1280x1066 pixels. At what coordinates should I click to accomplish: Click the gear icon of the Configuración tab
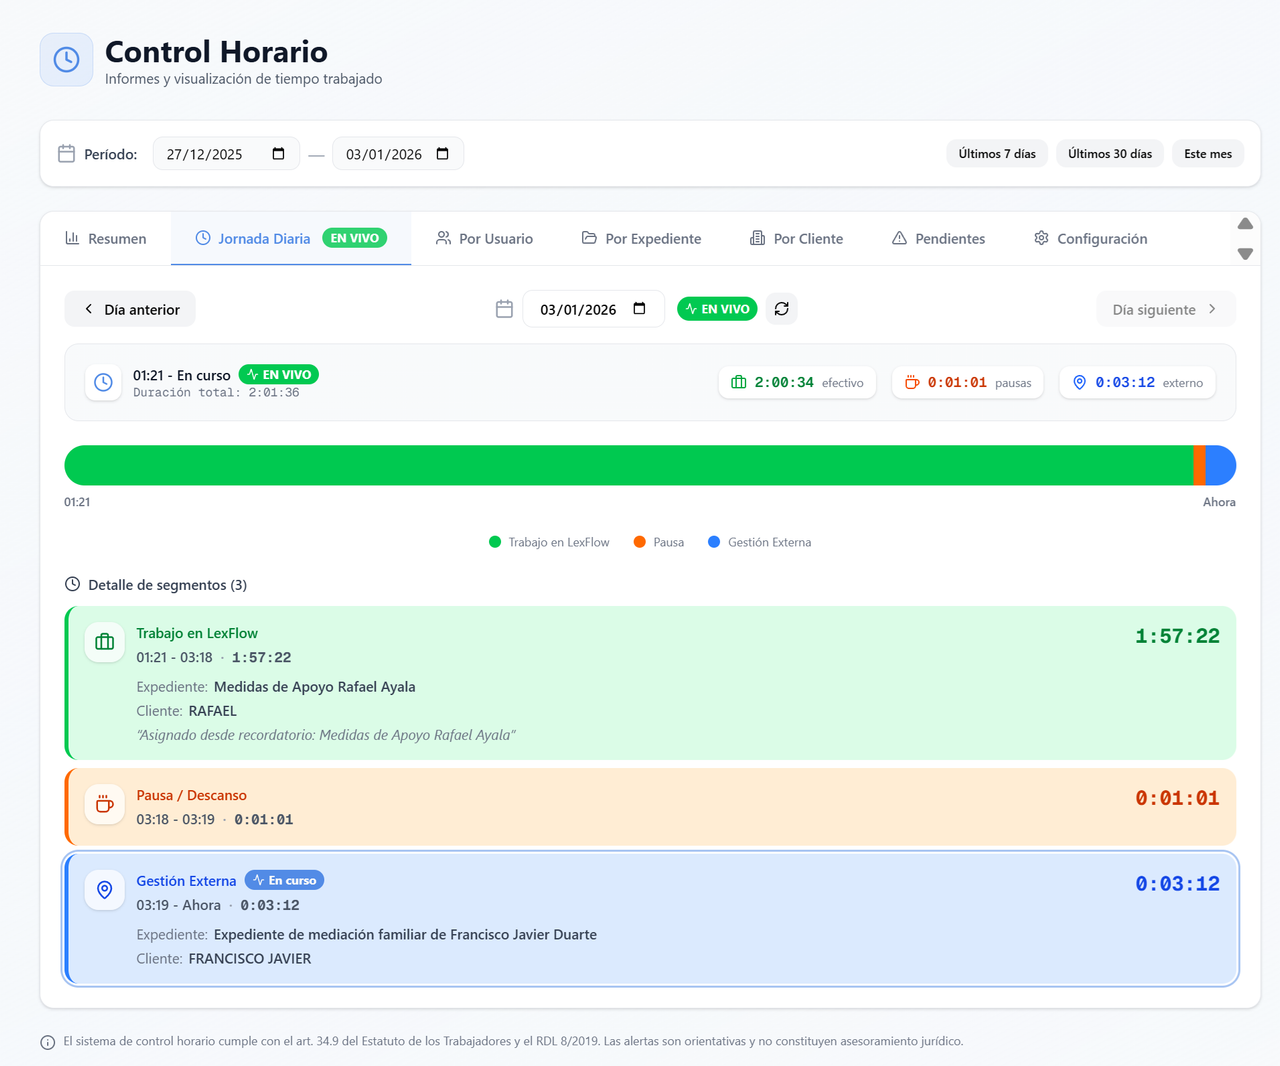pyautogui.click(x=1041, y=238)
